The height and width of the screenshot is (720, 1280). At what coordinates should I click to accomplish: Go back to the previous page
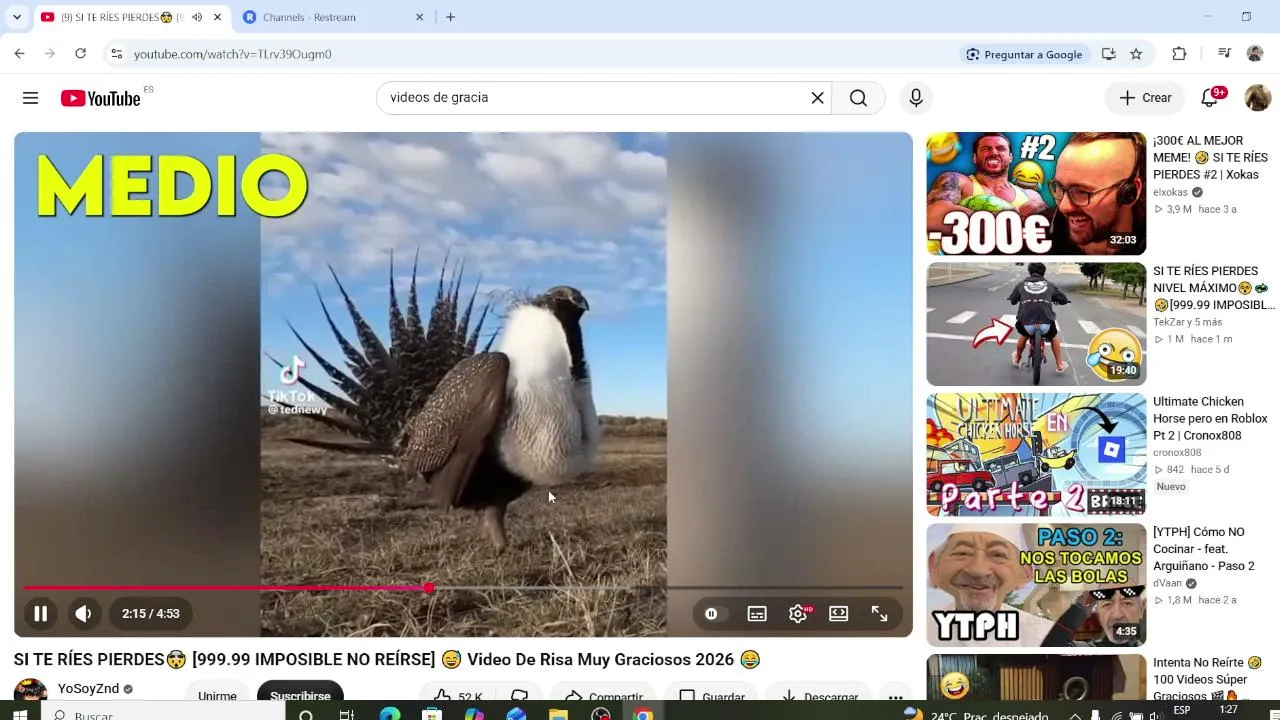tap(19, 54)
